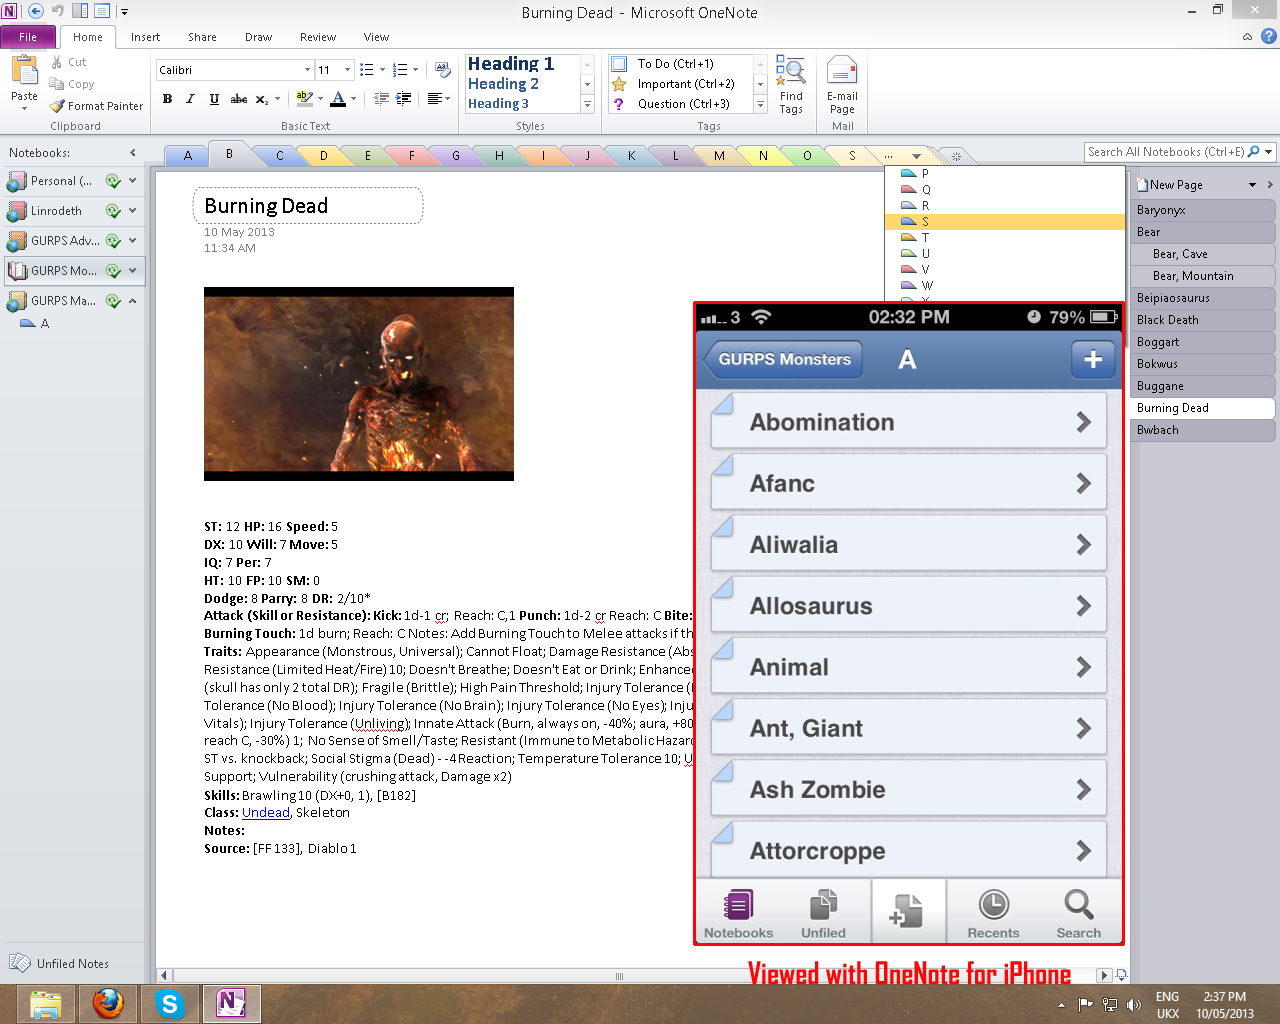
Task: Tap GURPS Monsters back button
Action: tap(782, 359)
